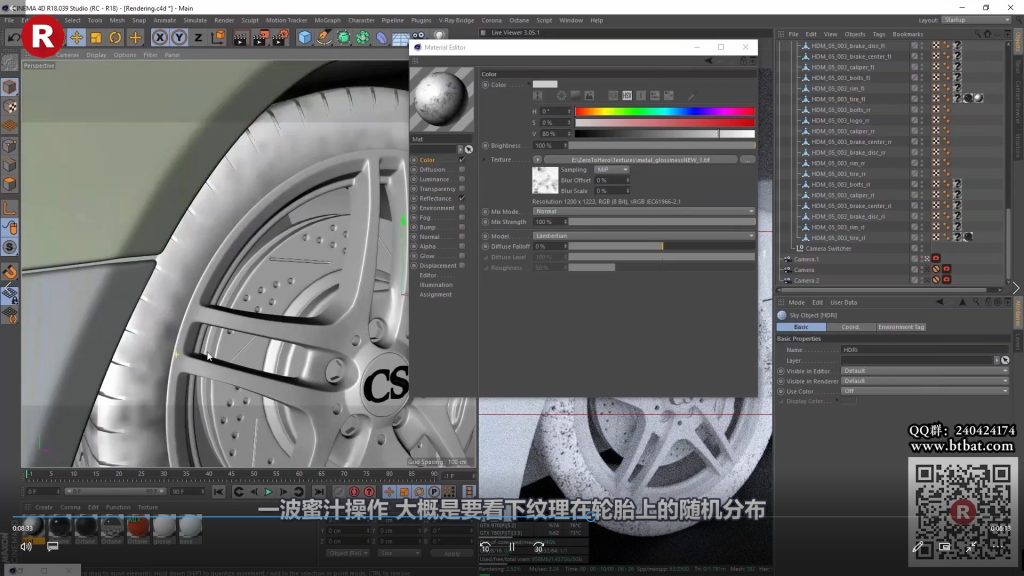Open the Visible in Editor dropdown

[x=925, y=370]
